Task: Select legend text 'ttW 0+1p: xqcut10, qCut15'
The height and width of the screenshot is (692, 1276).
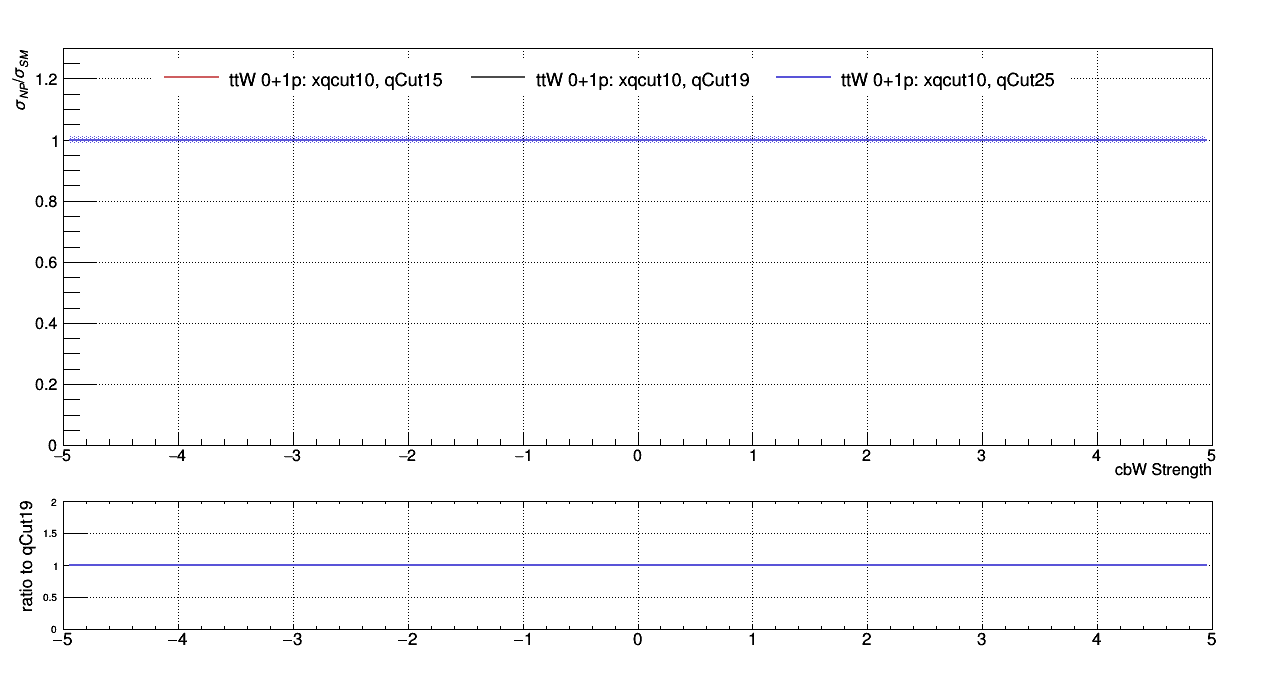Action: point(337,79)
